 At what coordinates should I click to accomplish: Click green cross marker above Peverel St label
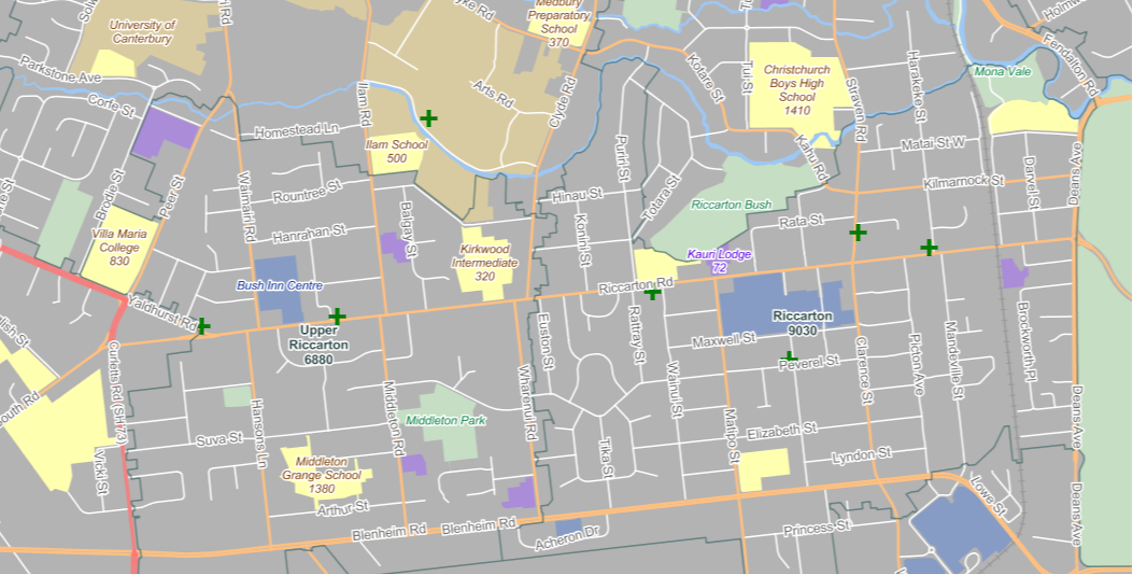tap(790, 356)
